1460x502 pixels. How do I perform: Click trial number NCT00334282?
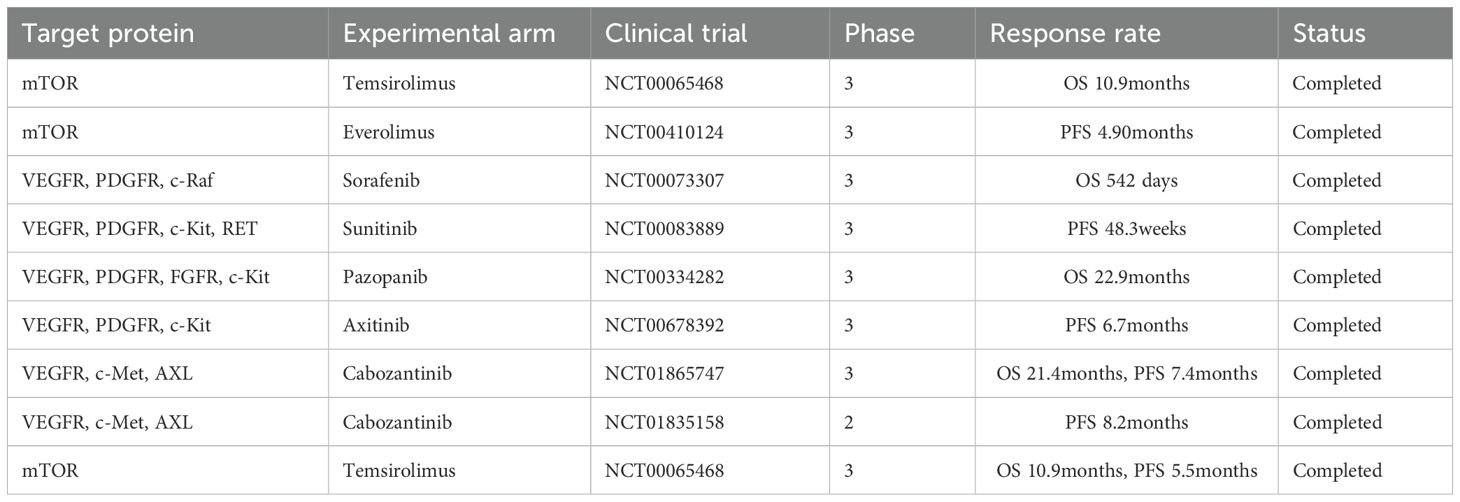pyautogui.click(x=664, y=277)
